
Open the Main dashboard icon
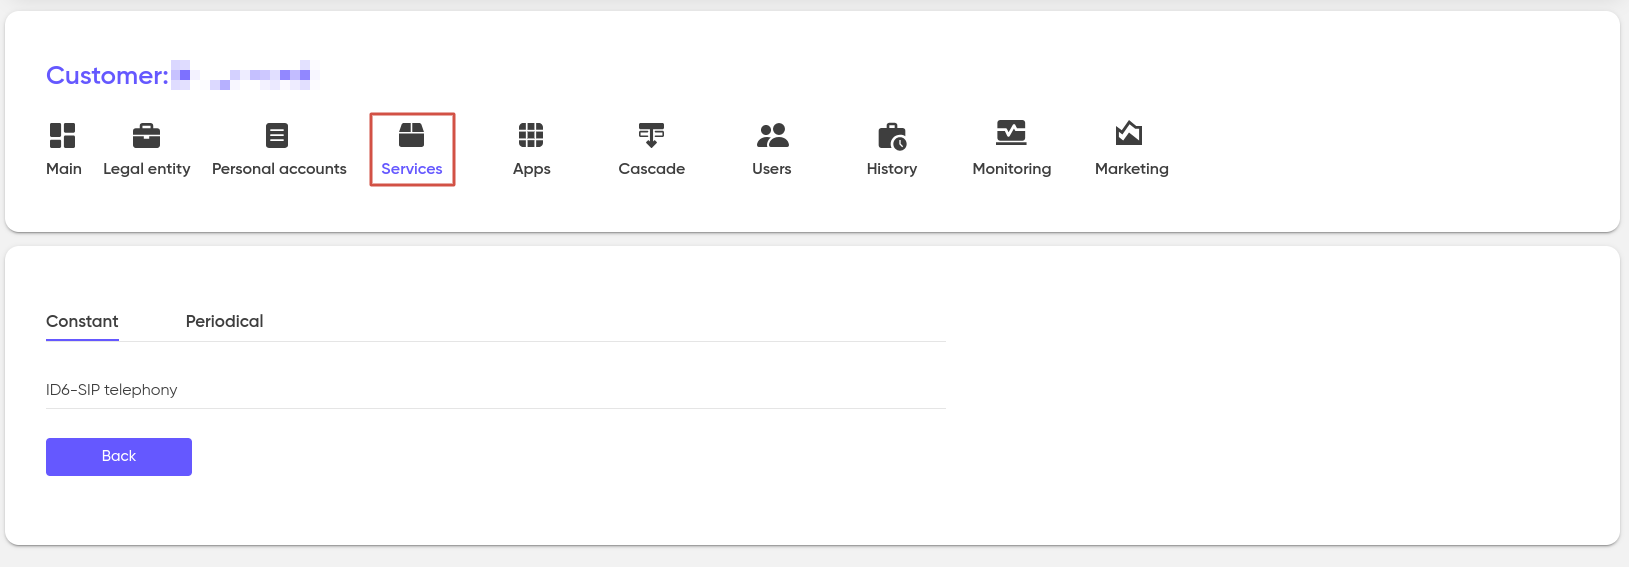pyautogui.click(x=63, y=135)
